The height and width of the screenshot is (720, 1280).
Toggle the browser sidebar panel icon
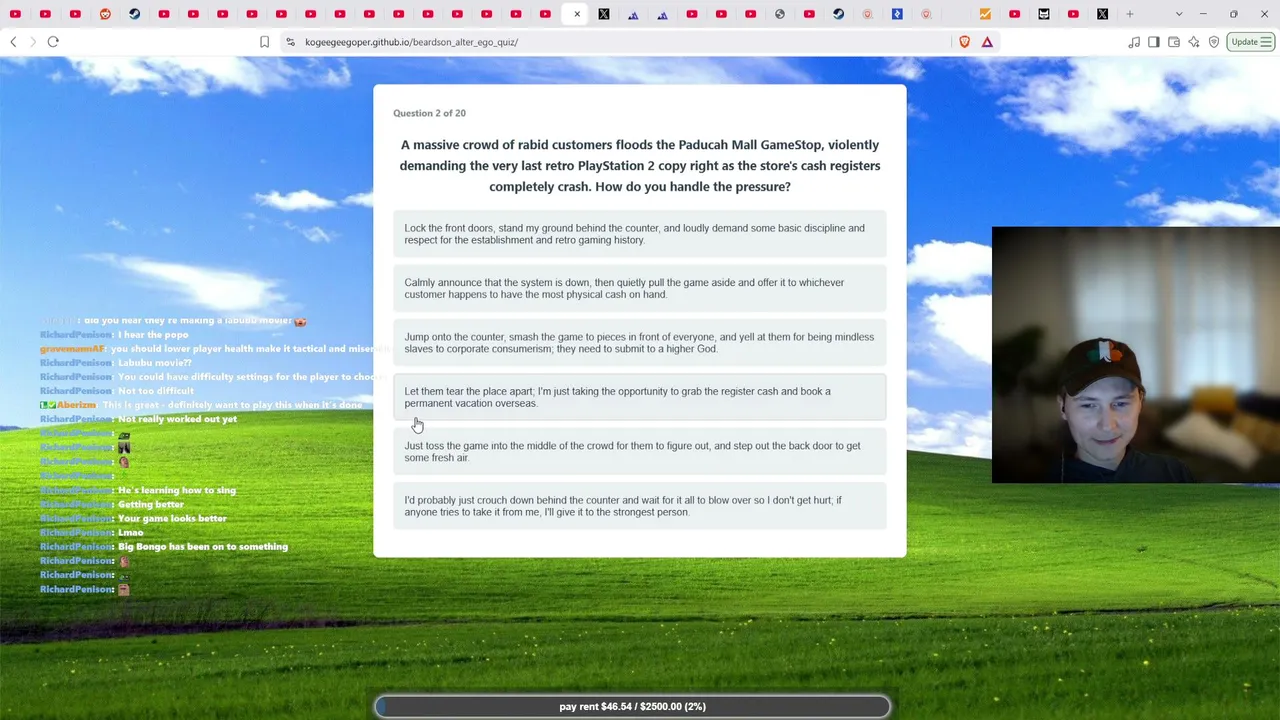[x=1154, y=42]
